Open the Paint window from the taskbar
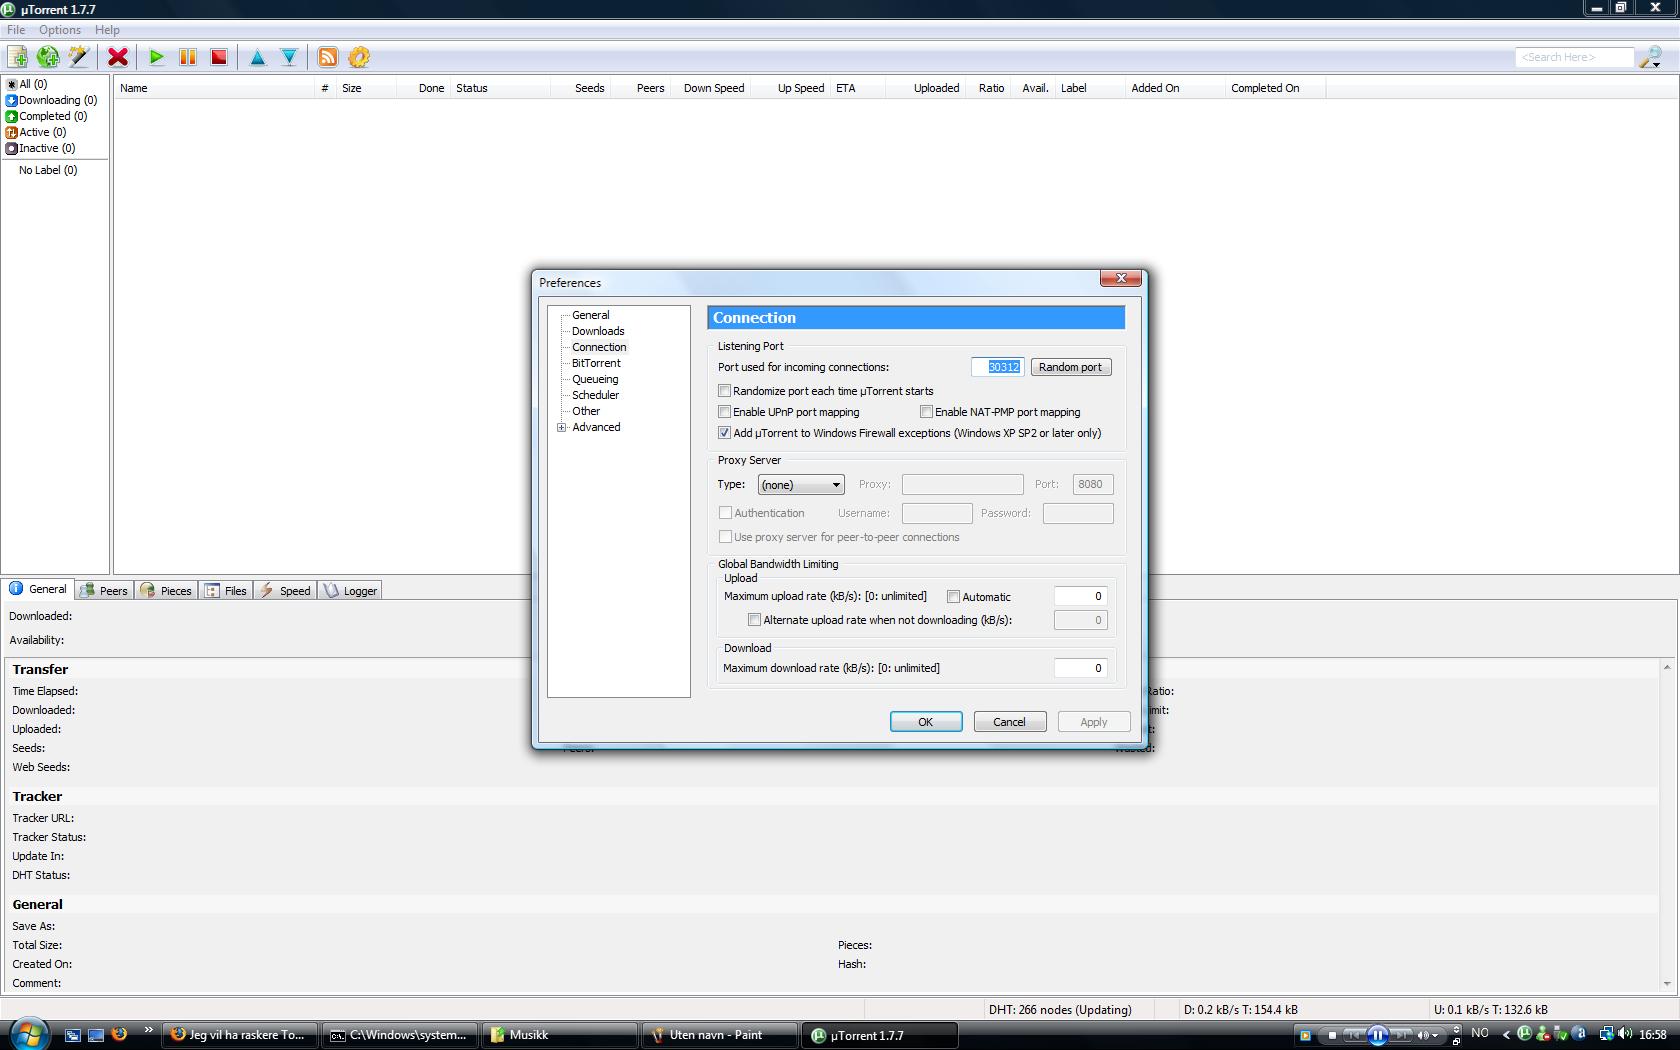The height and width of the screenshot is (1050, 1680). click(720, 1035)
